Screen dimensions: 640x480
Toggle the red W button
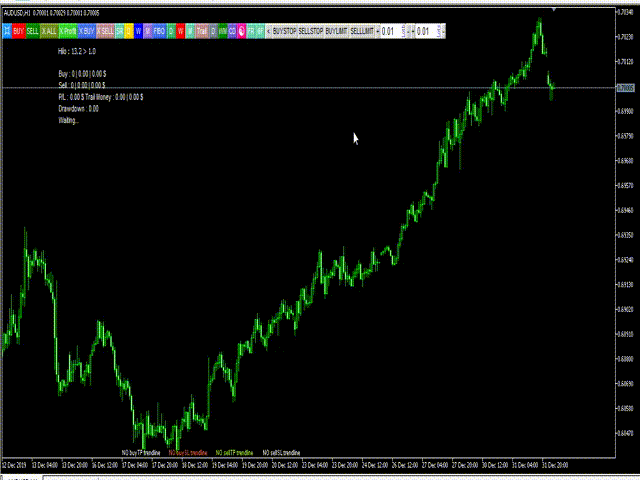[180, 31]
